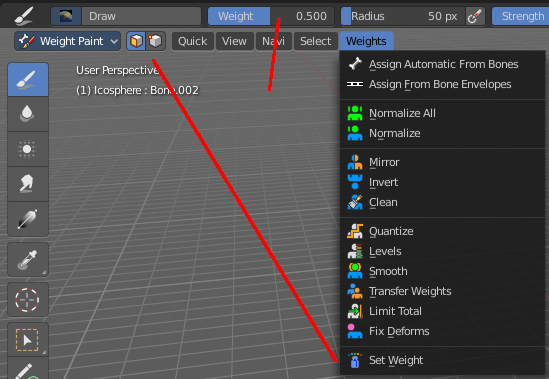Select the Blur tool (water drop icon)
This screenshot has height=379, width=549.
[x=28, y=114]
